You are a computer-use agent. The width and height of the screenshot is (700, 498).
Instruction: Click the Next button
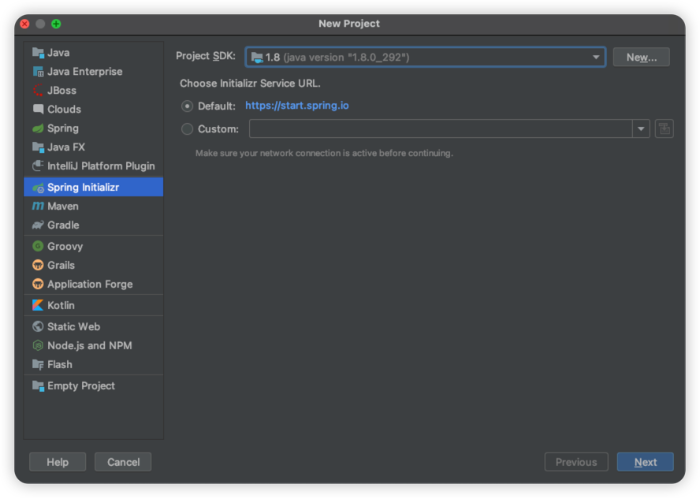(645, 462)
